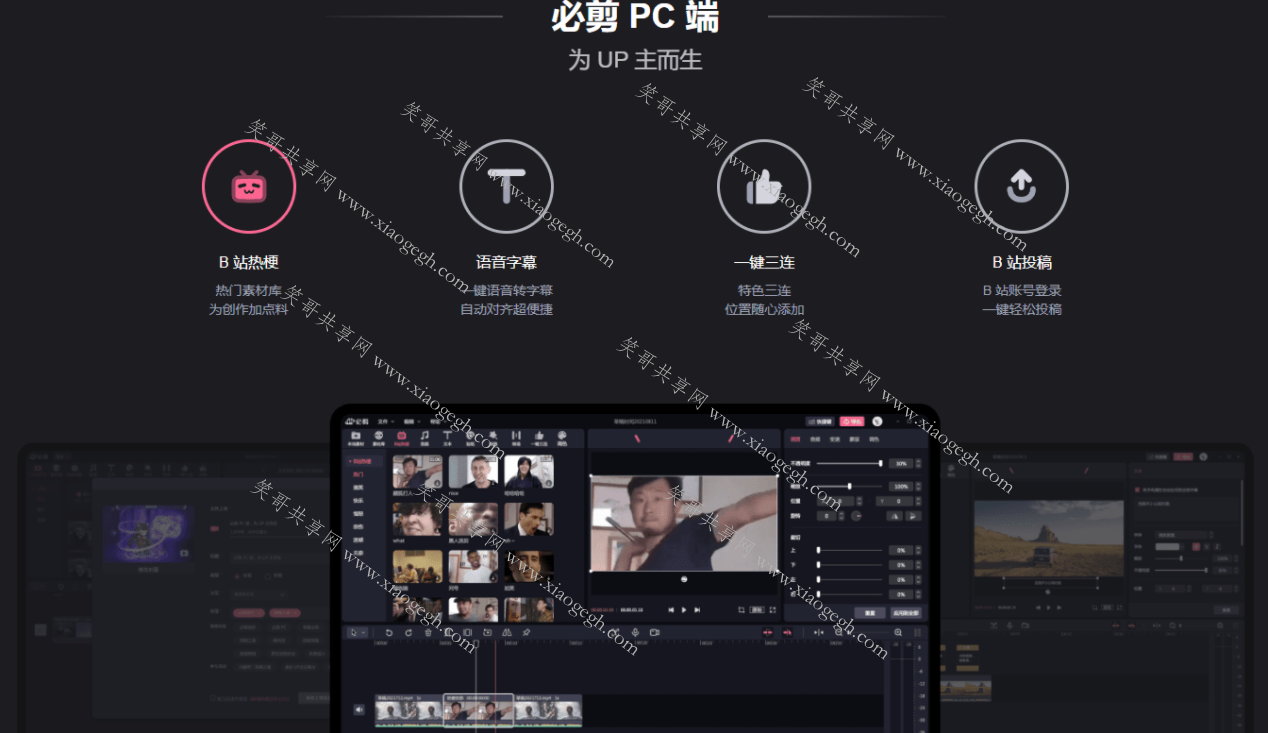The image size is (1268, 733).
Task: Open the preview ratio dropdown
Action: pyautogui.click(x=757, y=609)
